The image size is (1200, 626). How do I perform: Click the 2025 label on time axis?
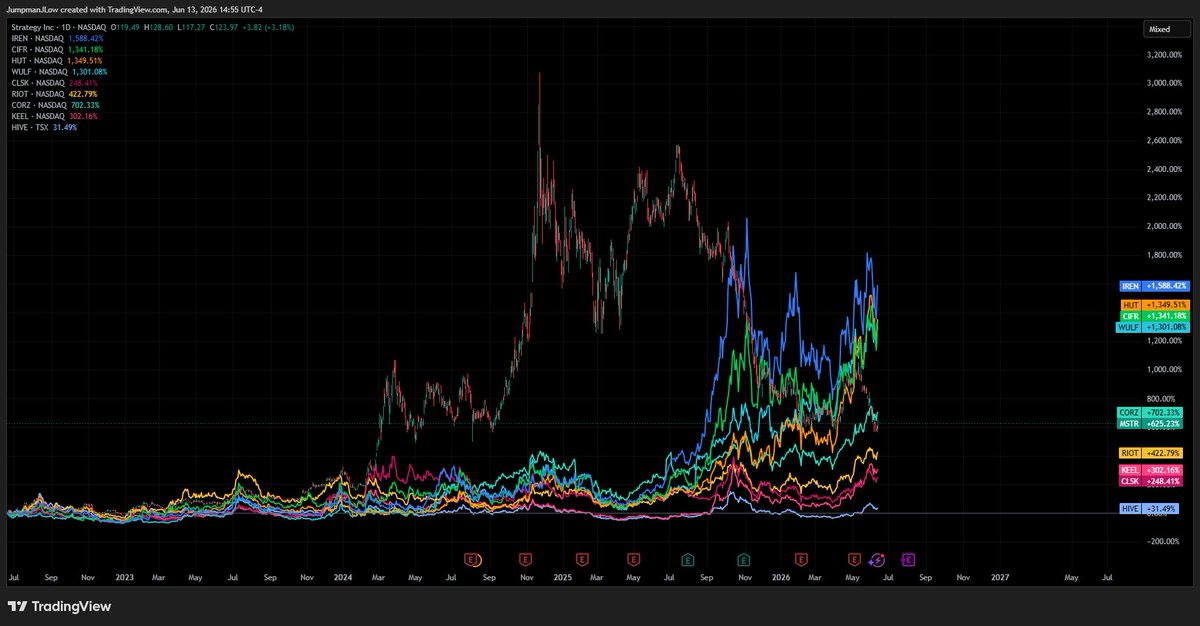562,577
